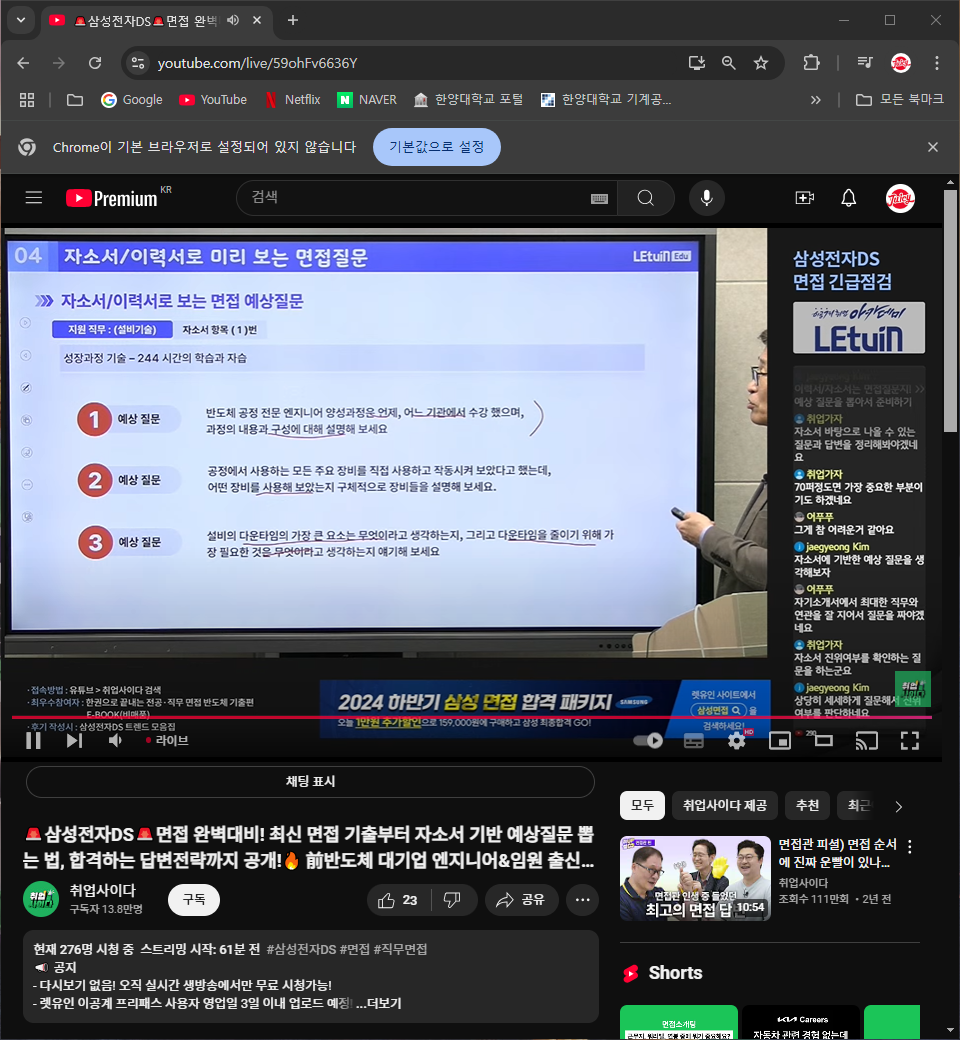The image size is (960, 1040).
Task: Enter fullscreen video mode
Action: pyautogui.click(x=909, y=740)
